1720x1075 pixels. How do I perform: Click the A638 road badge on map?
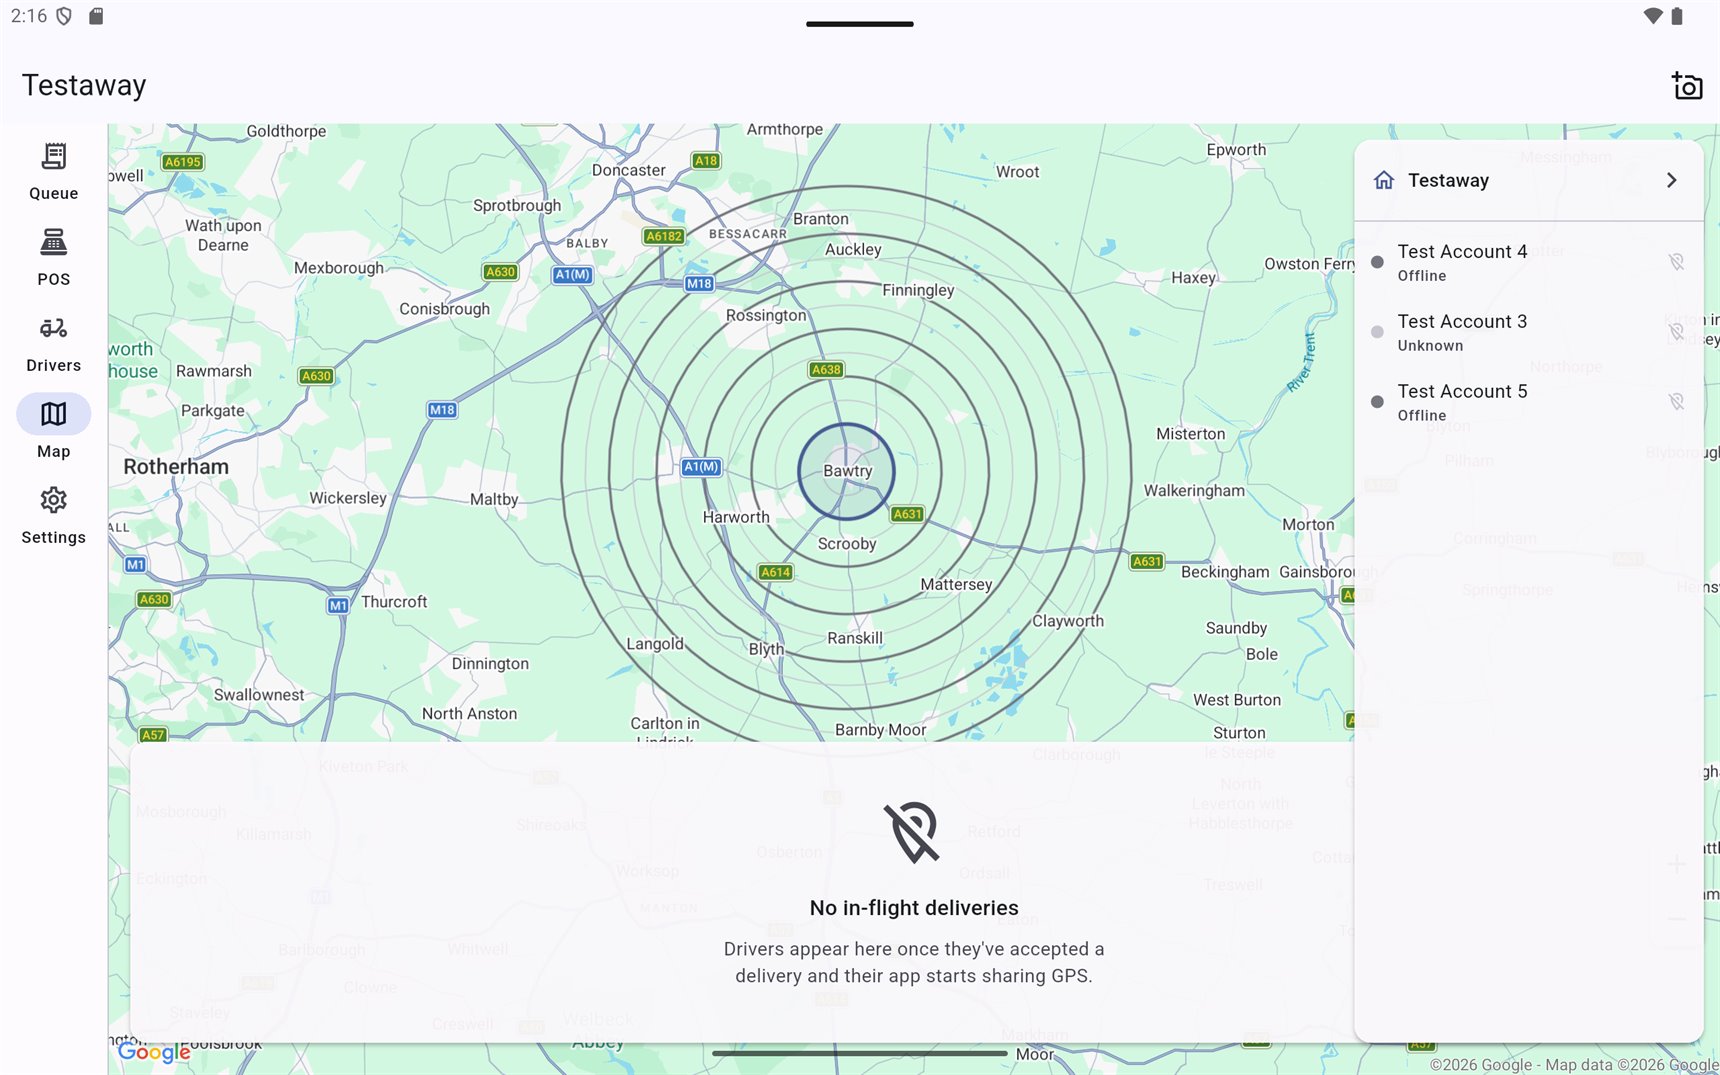click(x=826, y=370)
